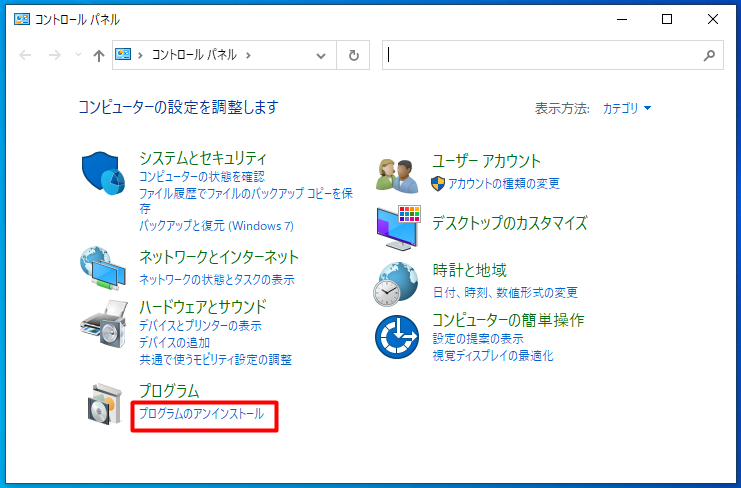Open the Programs disc box icon
The height and width of the screenshot is (488, 741).
(103, 404)
